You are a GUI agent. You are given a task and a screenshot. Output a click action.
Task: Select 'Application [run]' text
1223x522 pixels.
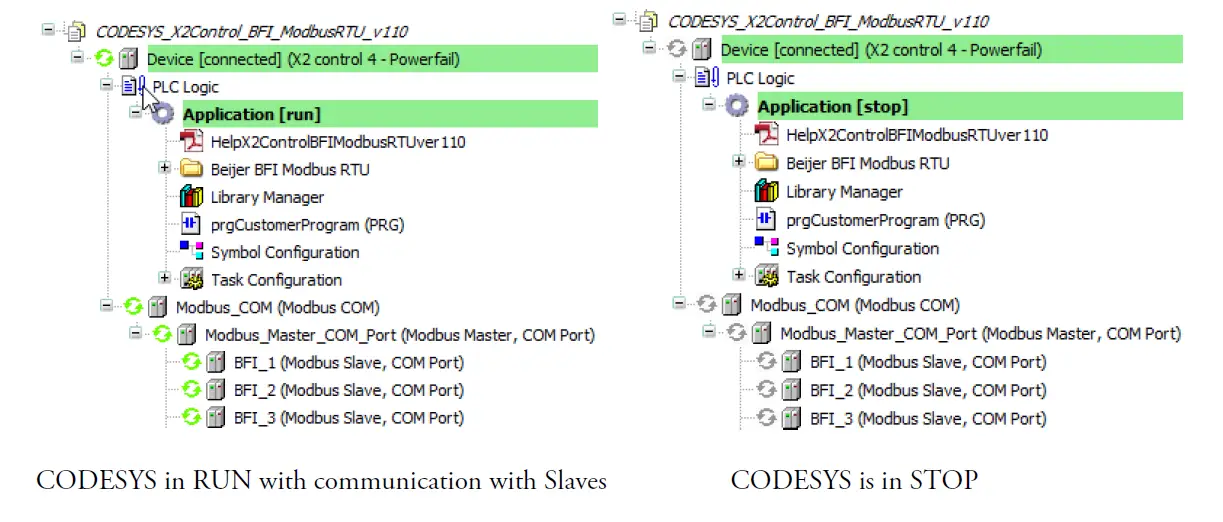252,115
